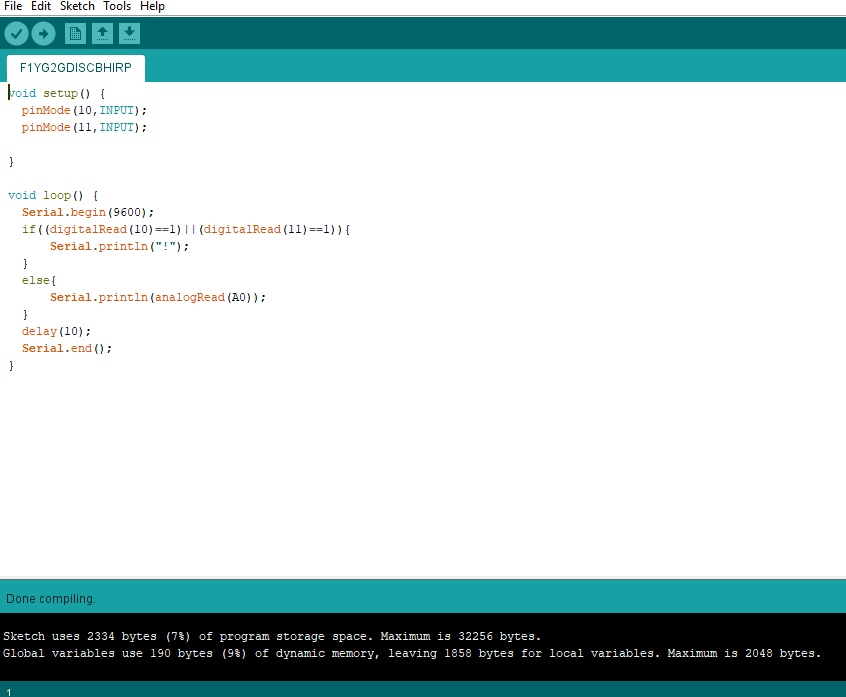
Task: Select the F1YG2GDISCBHIRP sketch tab
Action: click(x=75, y=68)
